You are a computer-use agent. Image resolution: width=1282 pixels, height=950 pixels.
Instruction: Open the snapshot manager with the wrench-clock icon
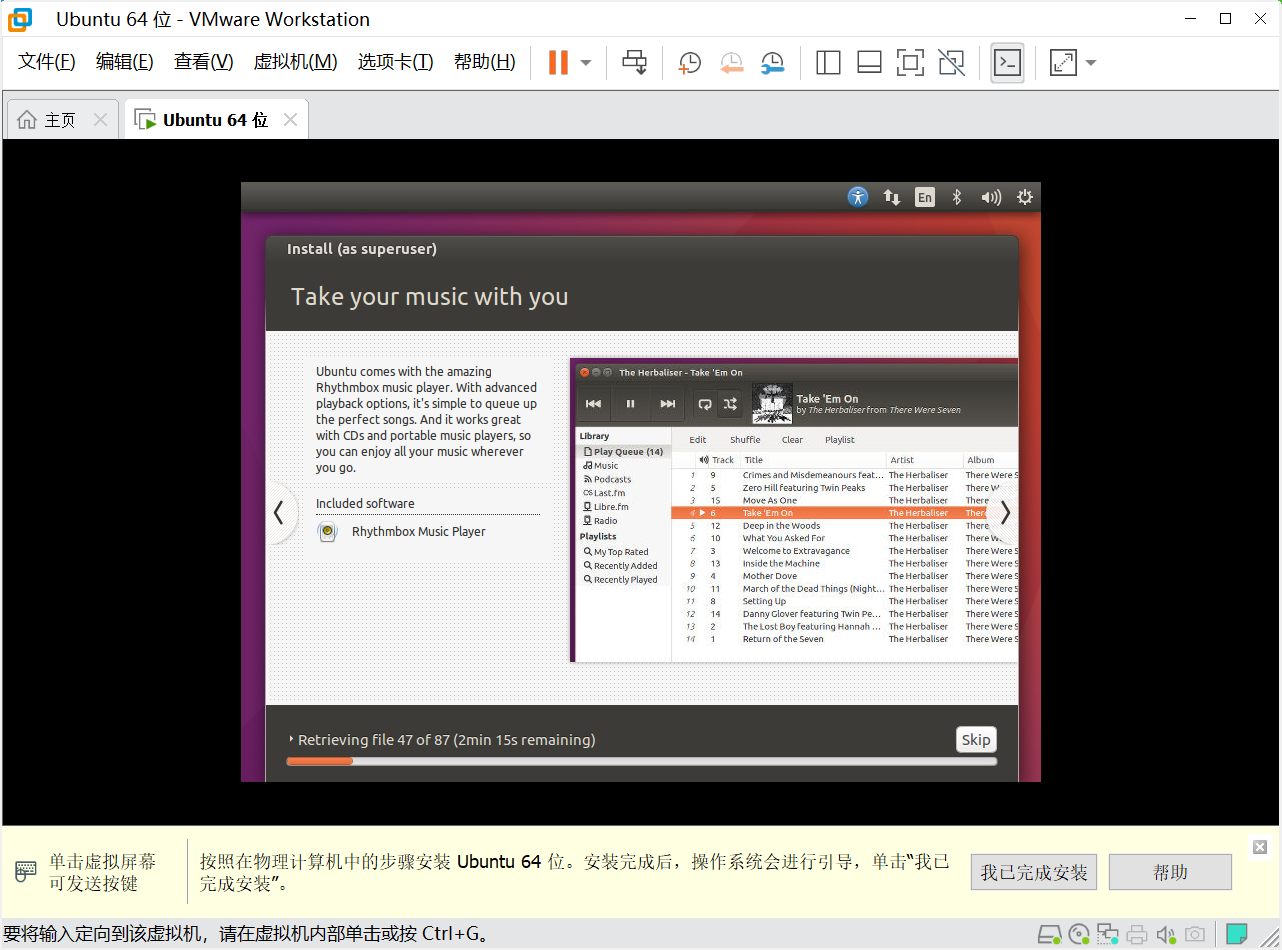click(x=772, y=63)
